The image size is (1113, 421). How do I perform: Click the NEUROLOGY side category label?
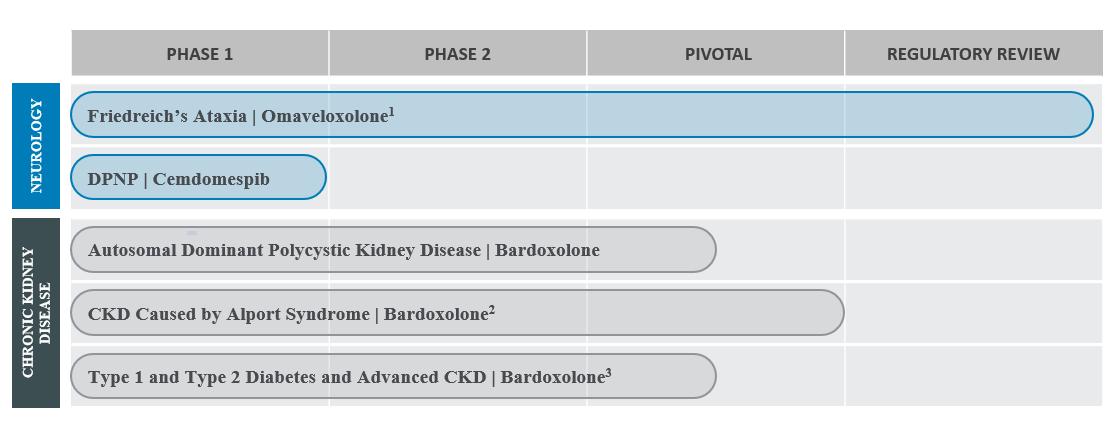(36, 145)
